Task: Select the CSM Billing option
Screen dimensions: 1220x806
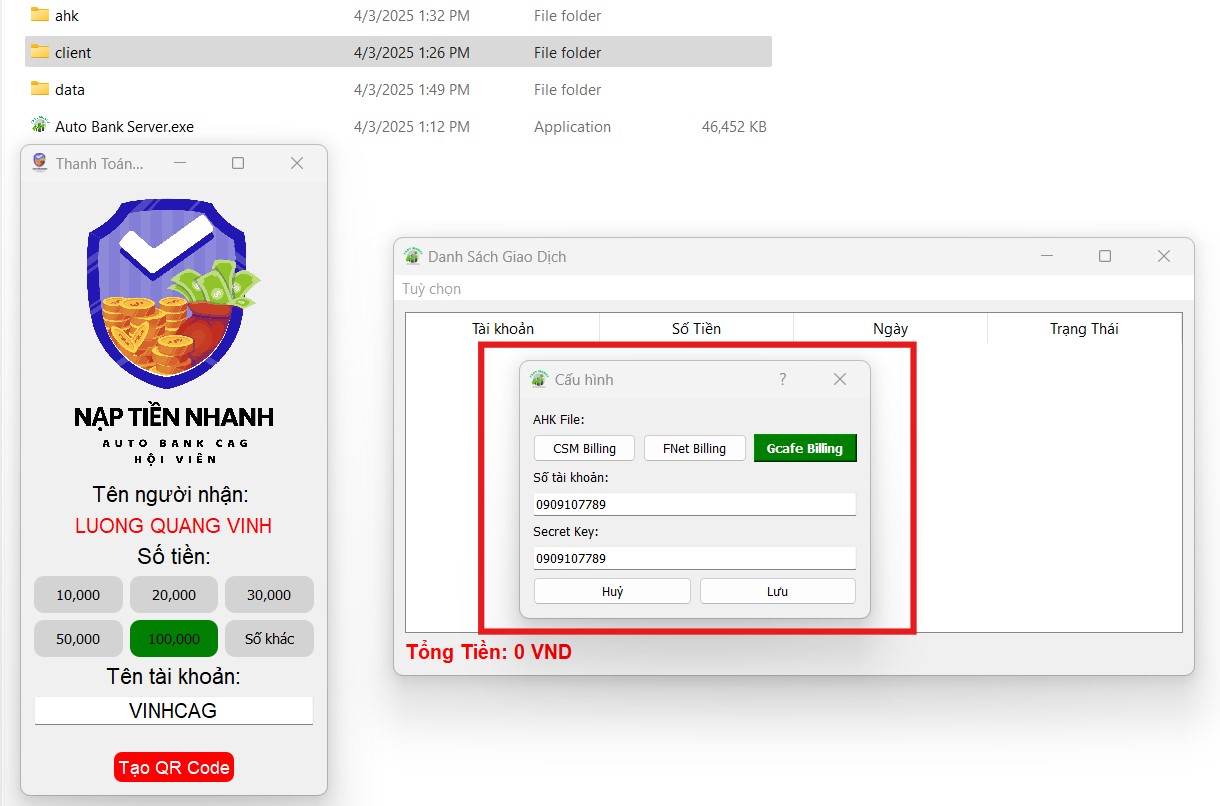Action: tap(584, 448)
